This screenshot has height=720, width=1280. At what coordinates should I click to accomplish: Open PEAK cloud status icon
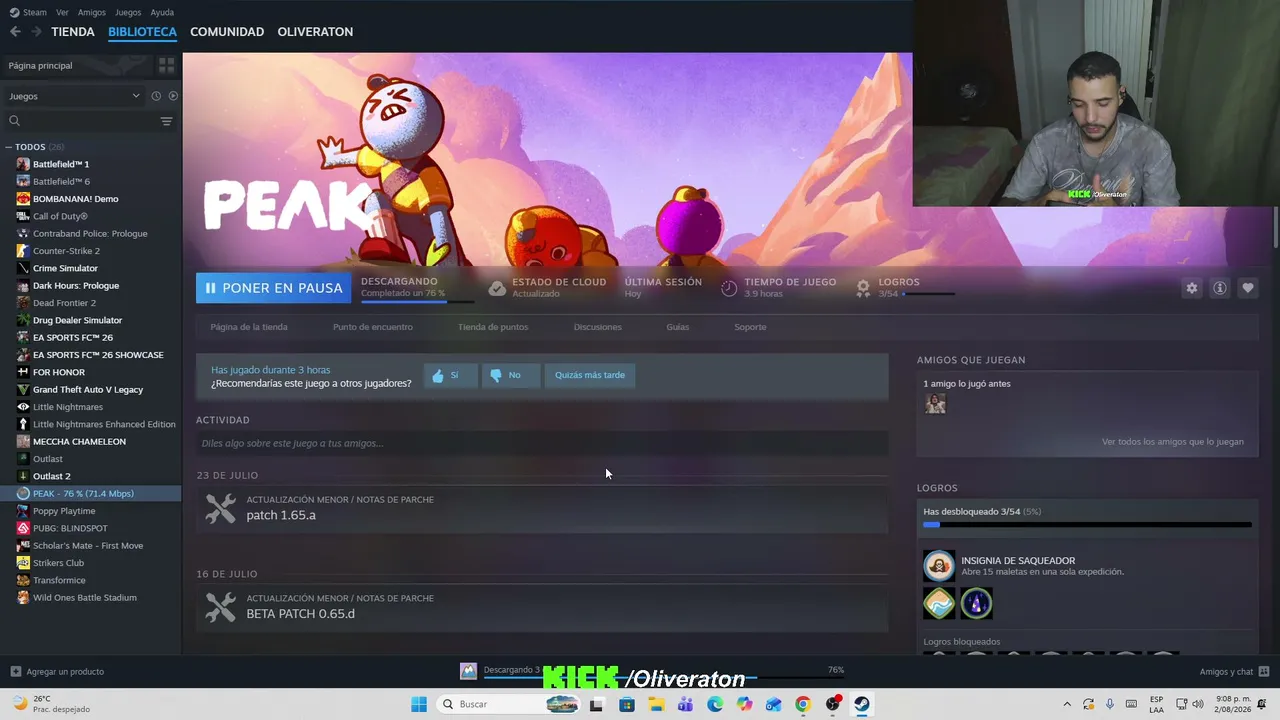click(497, 288)
